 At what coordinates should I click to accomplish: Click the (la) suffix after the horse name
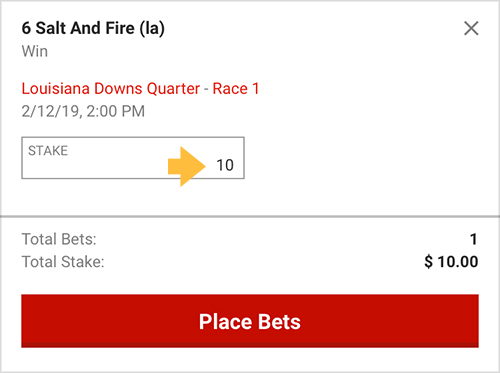click(x=152, y=29)
